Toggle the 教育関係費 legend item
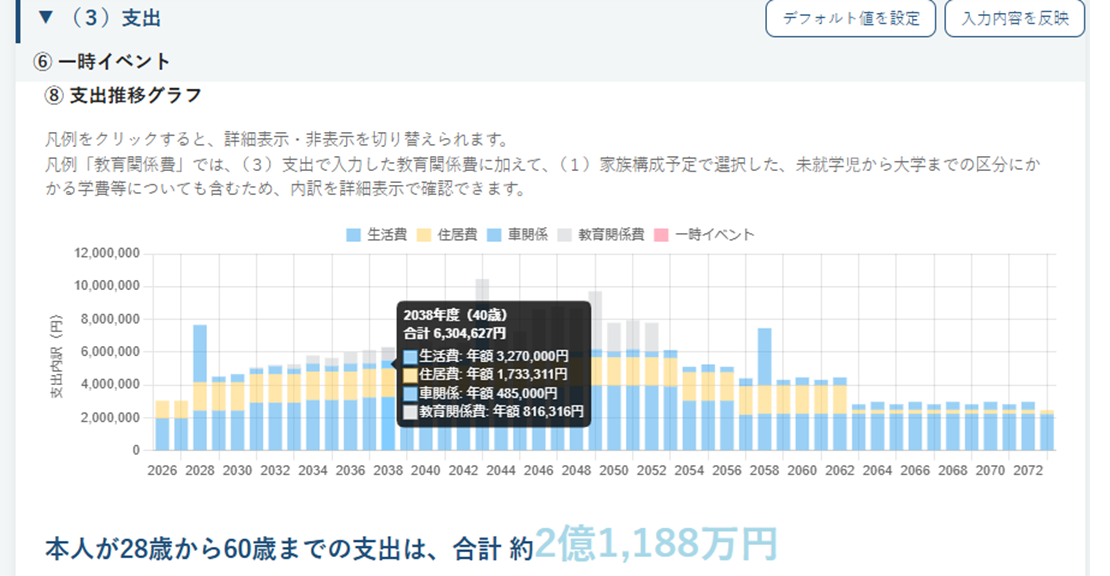This screenshot has height=576, width=1110. [x=601, y=235]
